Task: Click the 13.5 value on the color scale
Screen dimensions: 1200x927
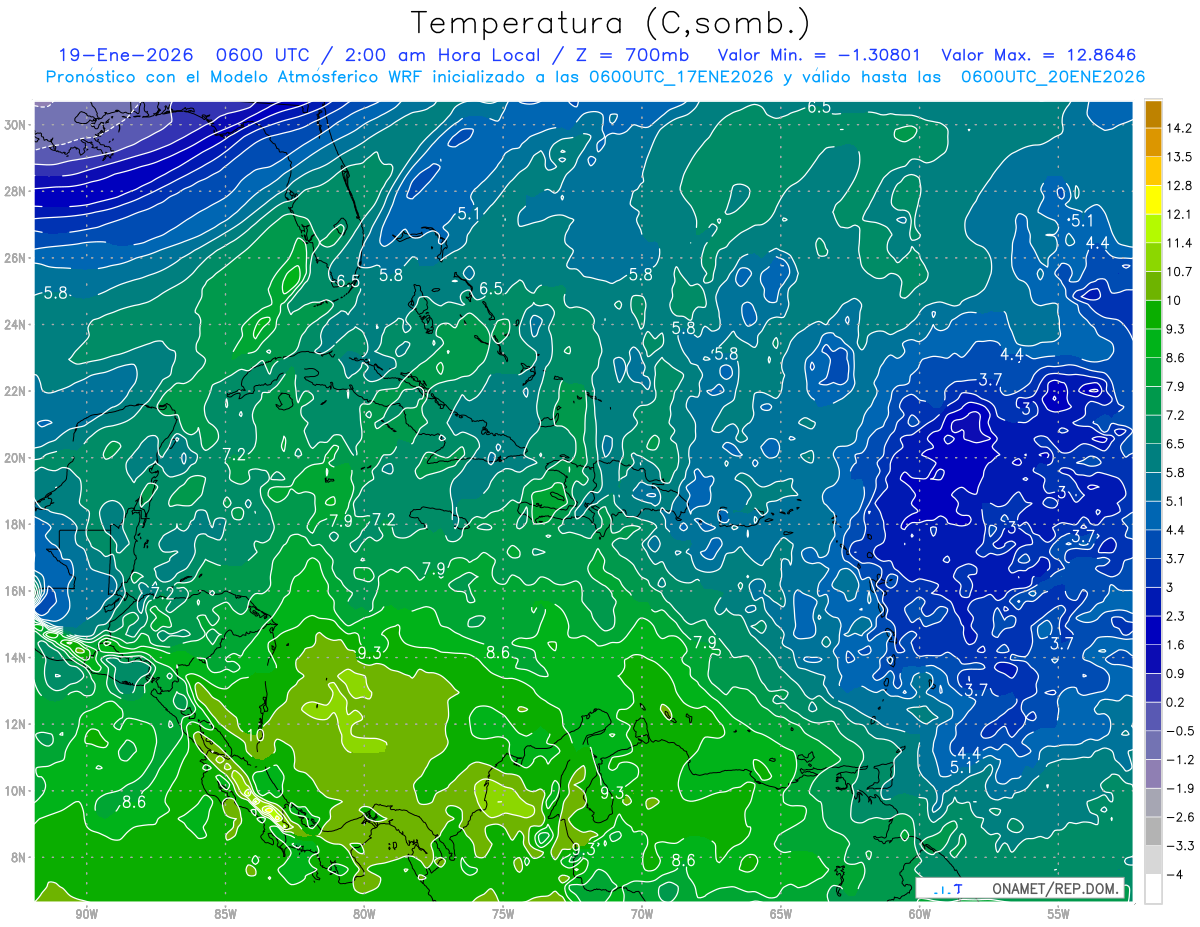Action: point(1178,157)
